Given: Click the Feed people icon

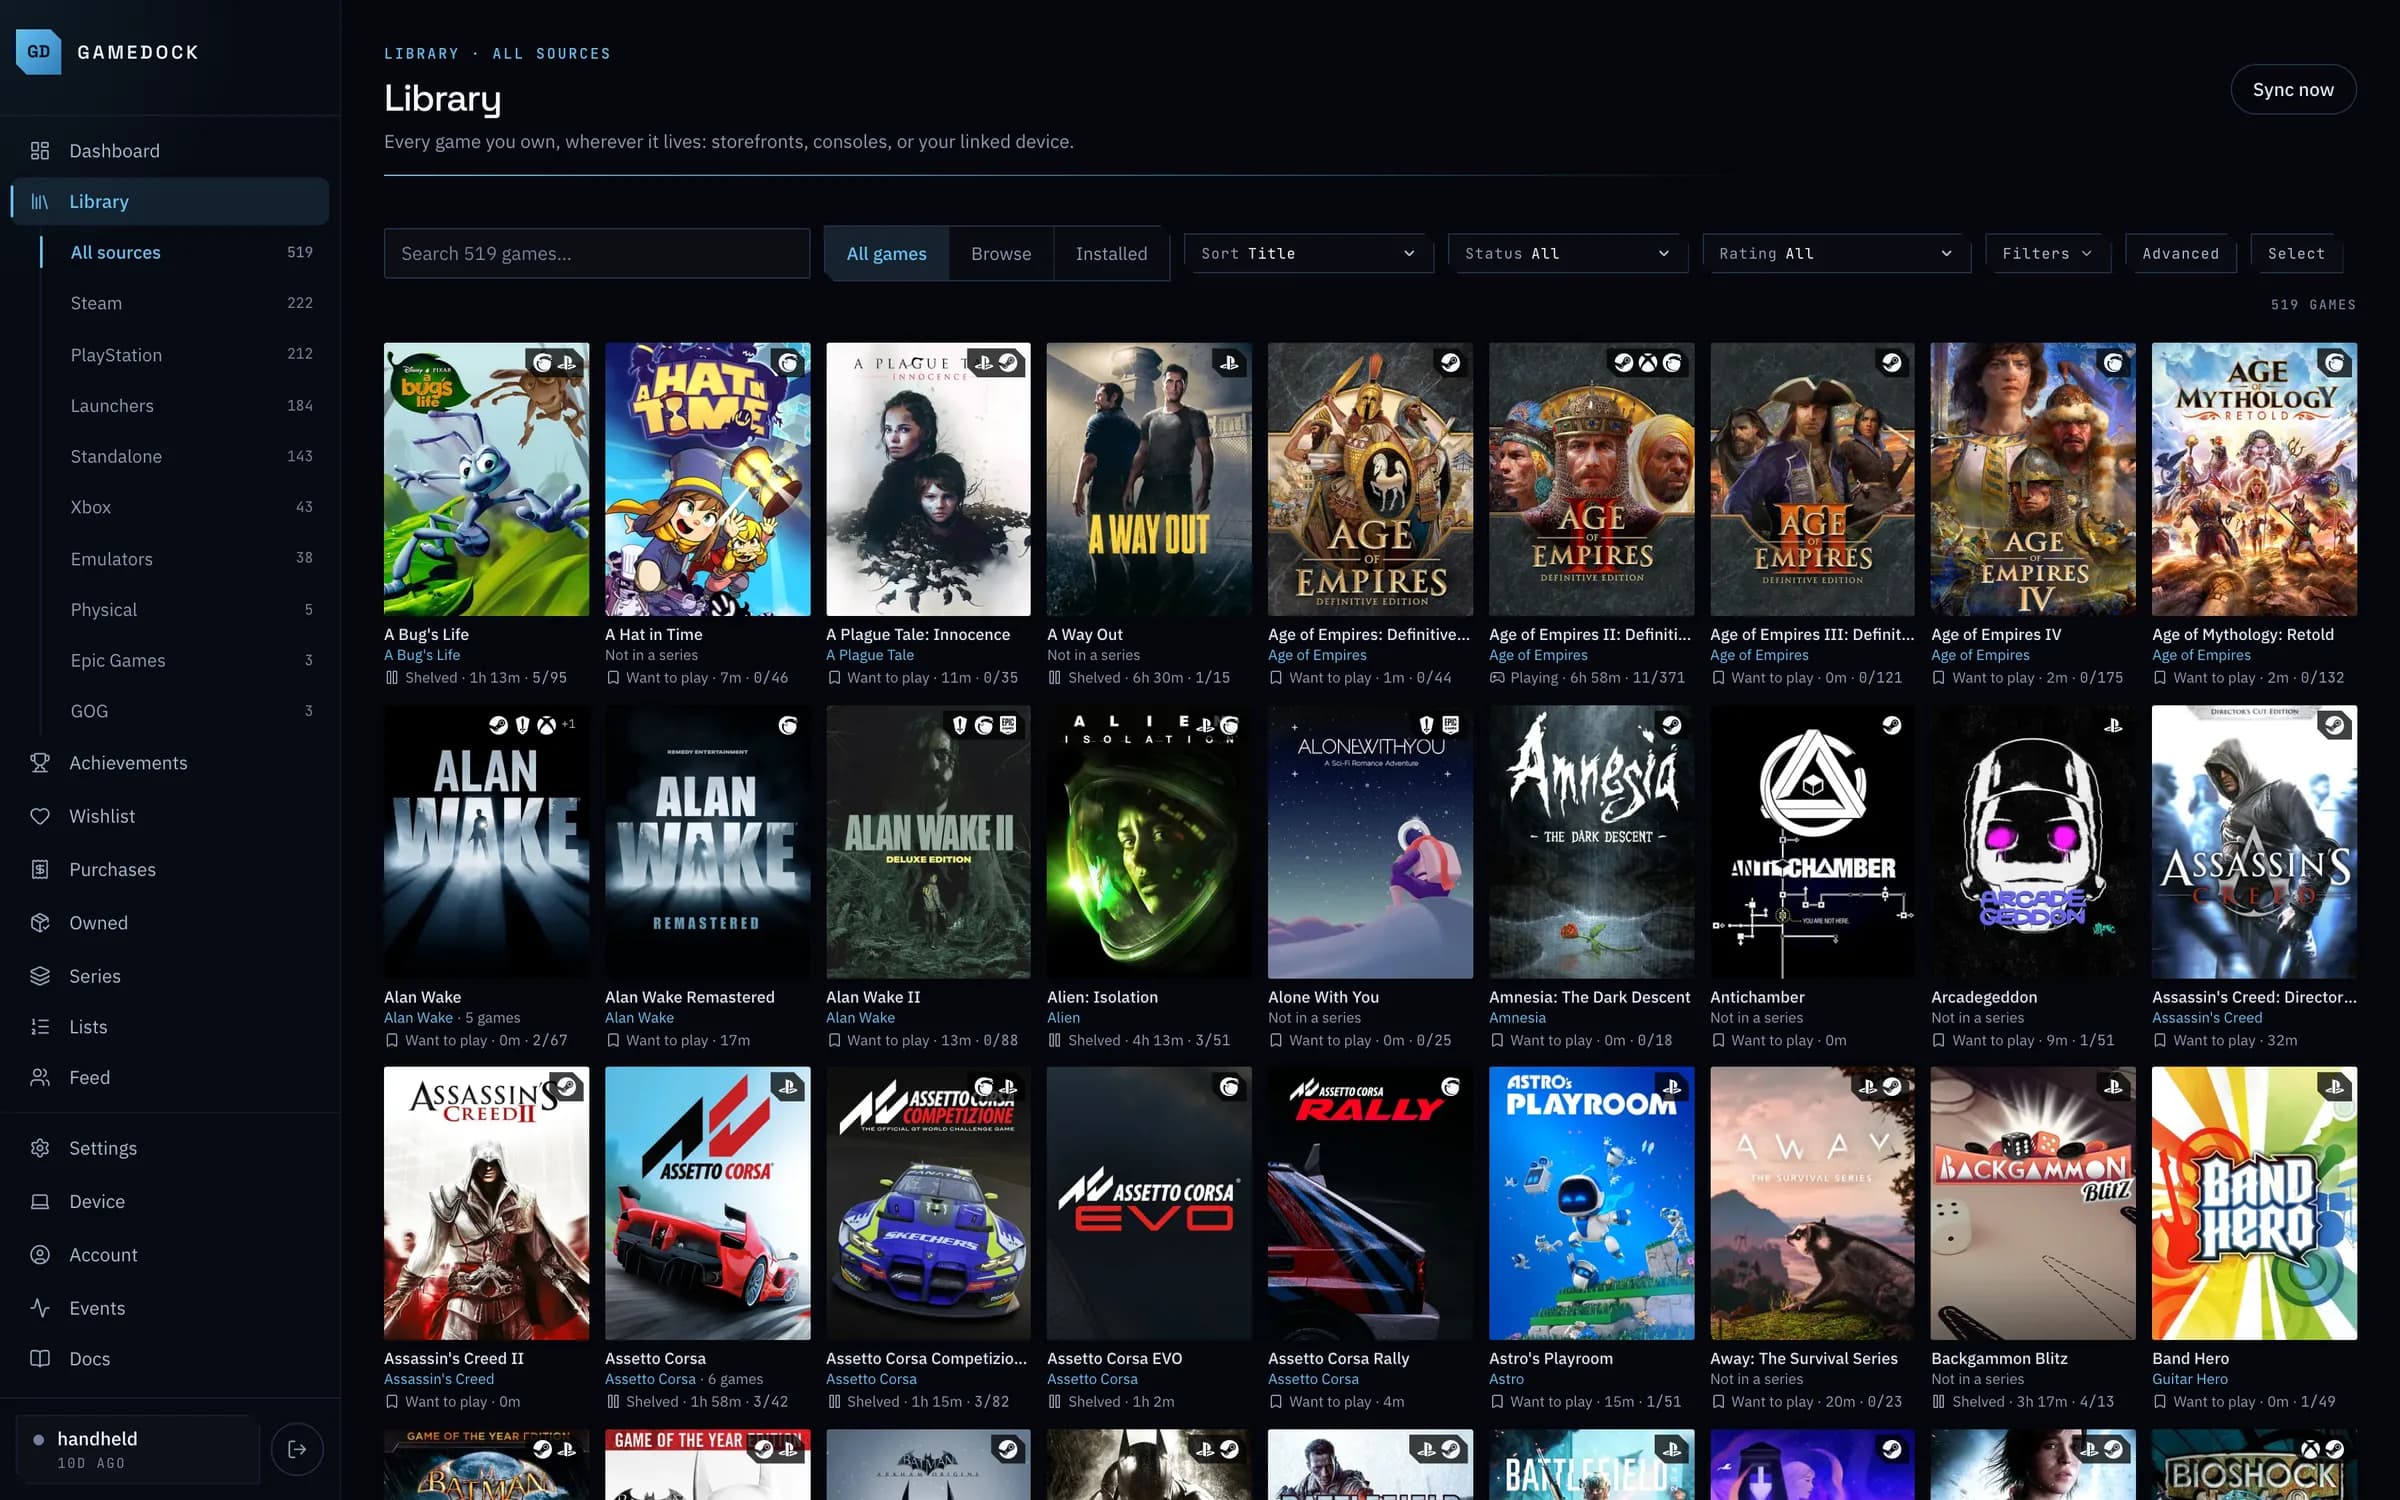Looking at the screenshot, I should [x=40, y=1078].
